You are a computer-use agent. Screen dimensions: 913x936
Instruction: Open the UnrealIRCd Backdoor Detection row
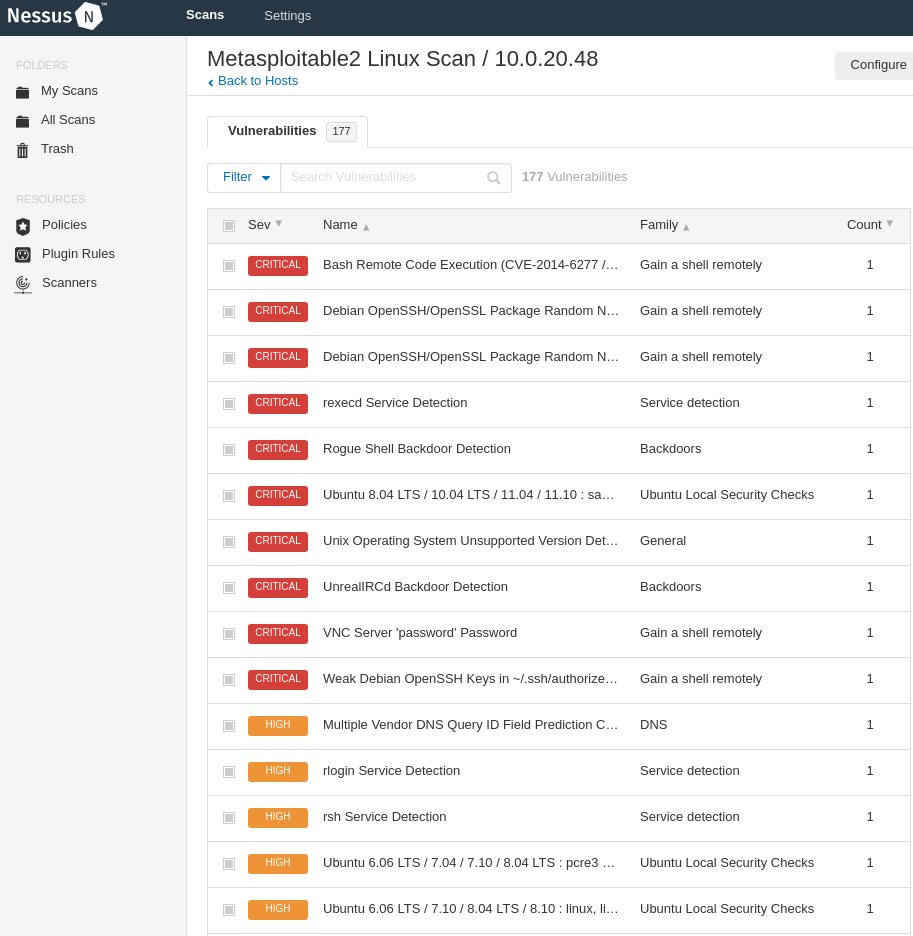tap(559, 587)
